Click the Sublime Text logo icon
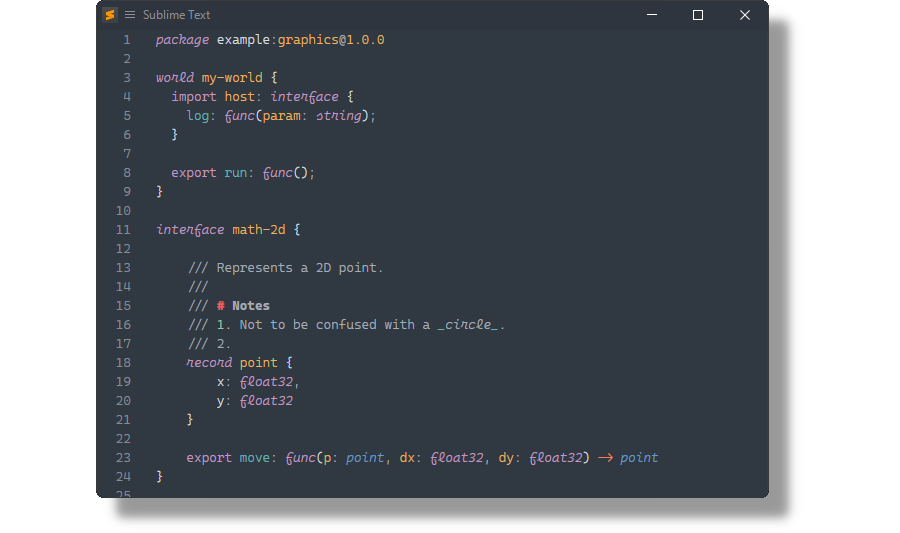 (x=110, y=15)
